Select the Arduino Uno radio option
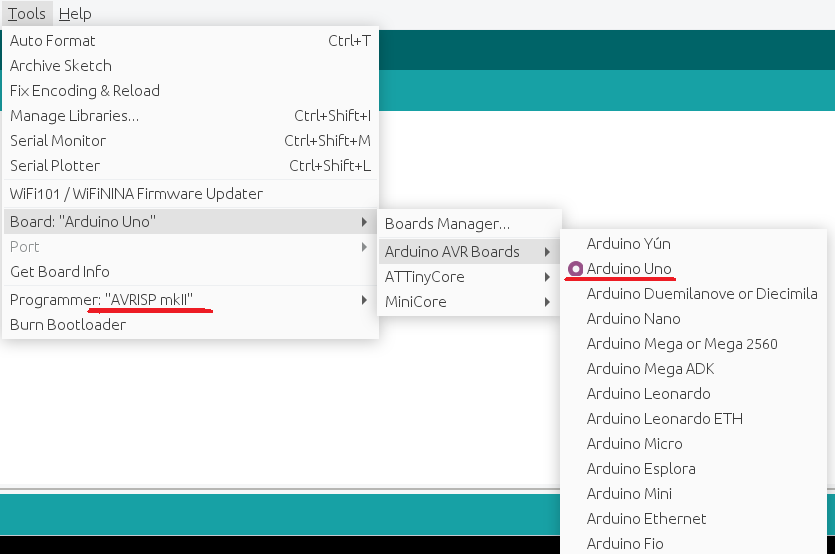Image resolution: width=835 pixels, height=554 pixels. coord(693,268)
